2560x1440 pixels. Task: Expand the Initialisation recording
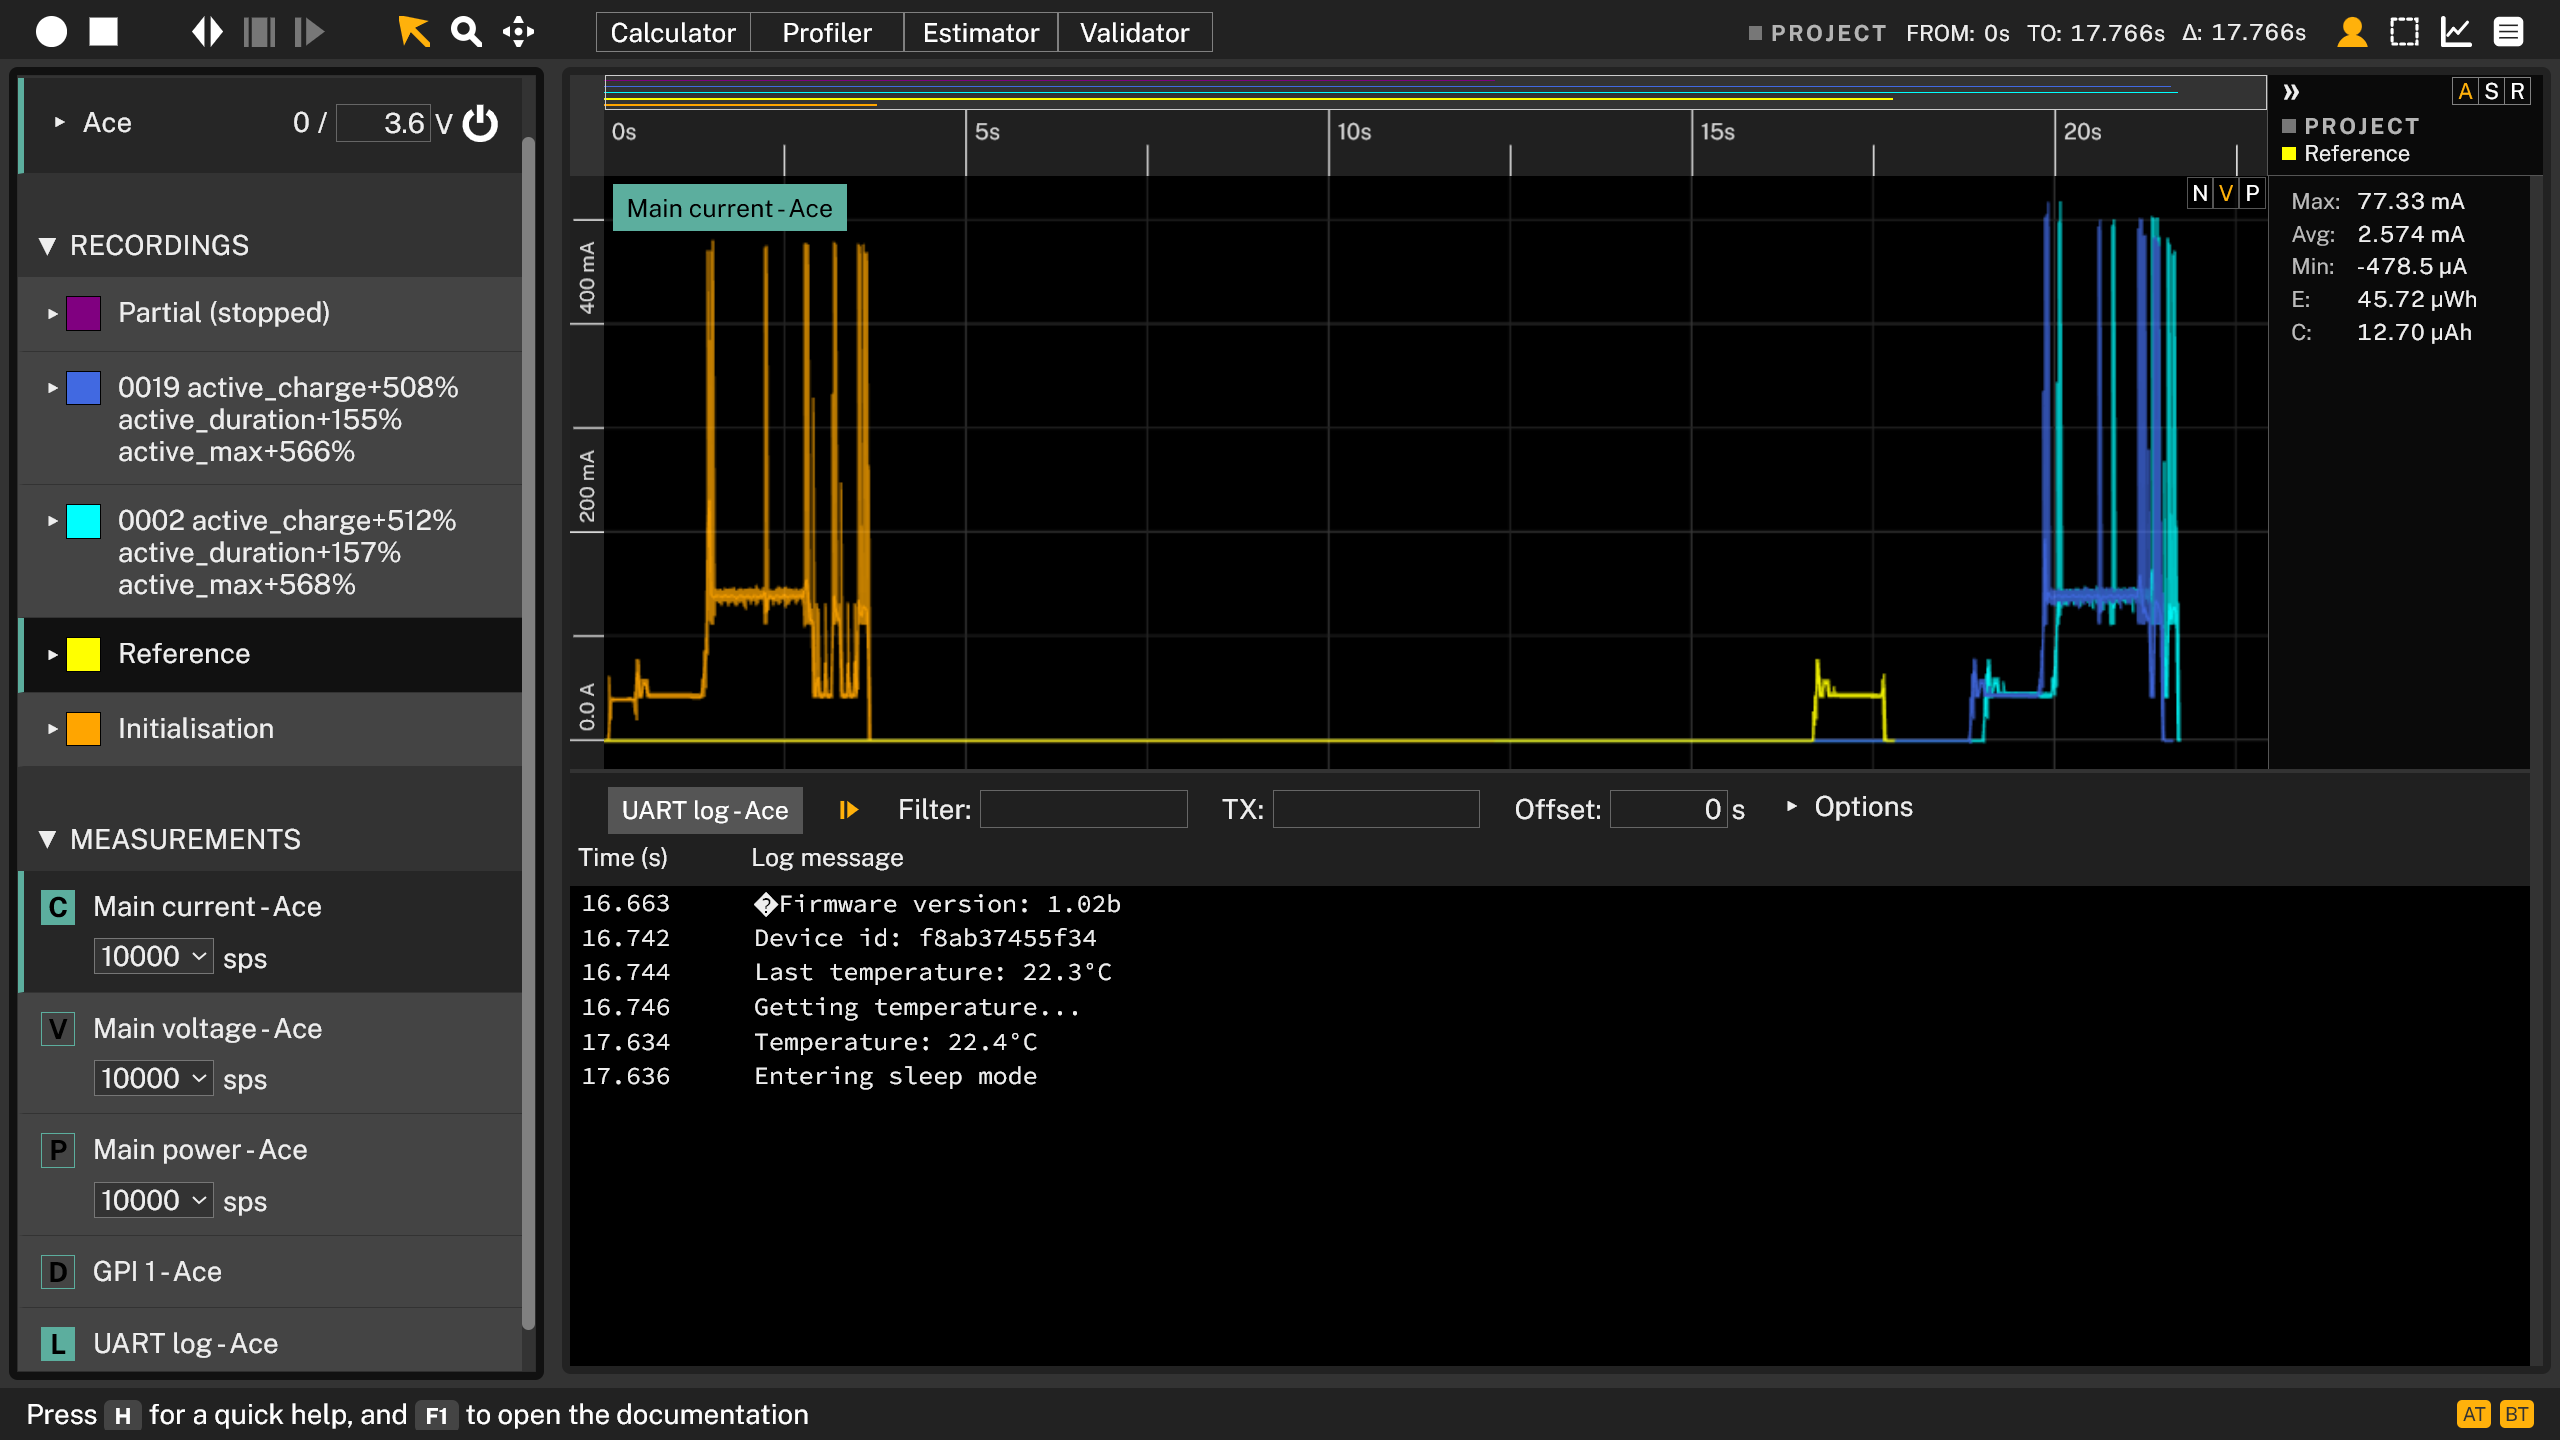tap(52, 729)
